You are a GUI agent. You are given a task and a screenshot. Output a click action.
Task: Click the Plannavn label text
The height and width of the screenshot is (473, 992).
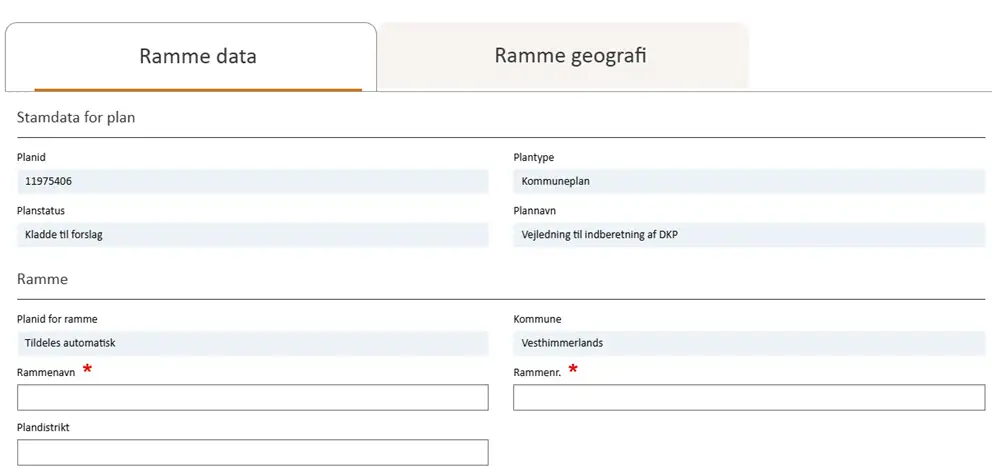point(534,211)
